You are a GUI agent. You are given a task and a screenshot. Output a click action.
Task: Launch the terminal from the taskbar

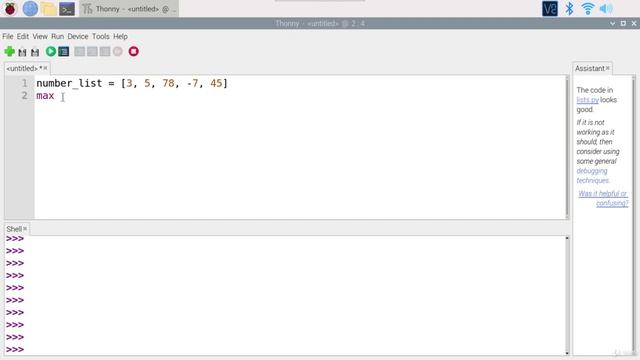67,9
